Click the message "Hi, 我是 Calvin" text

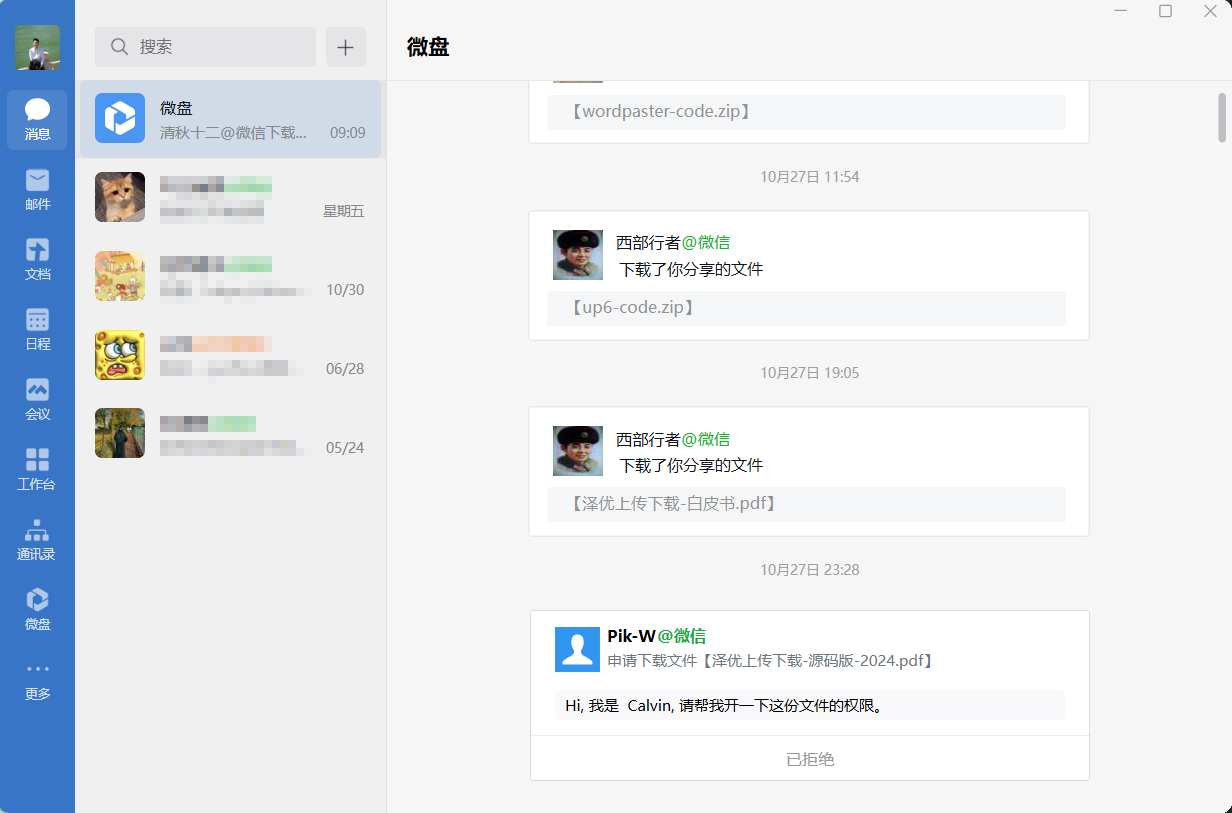(x=725, y=706)
